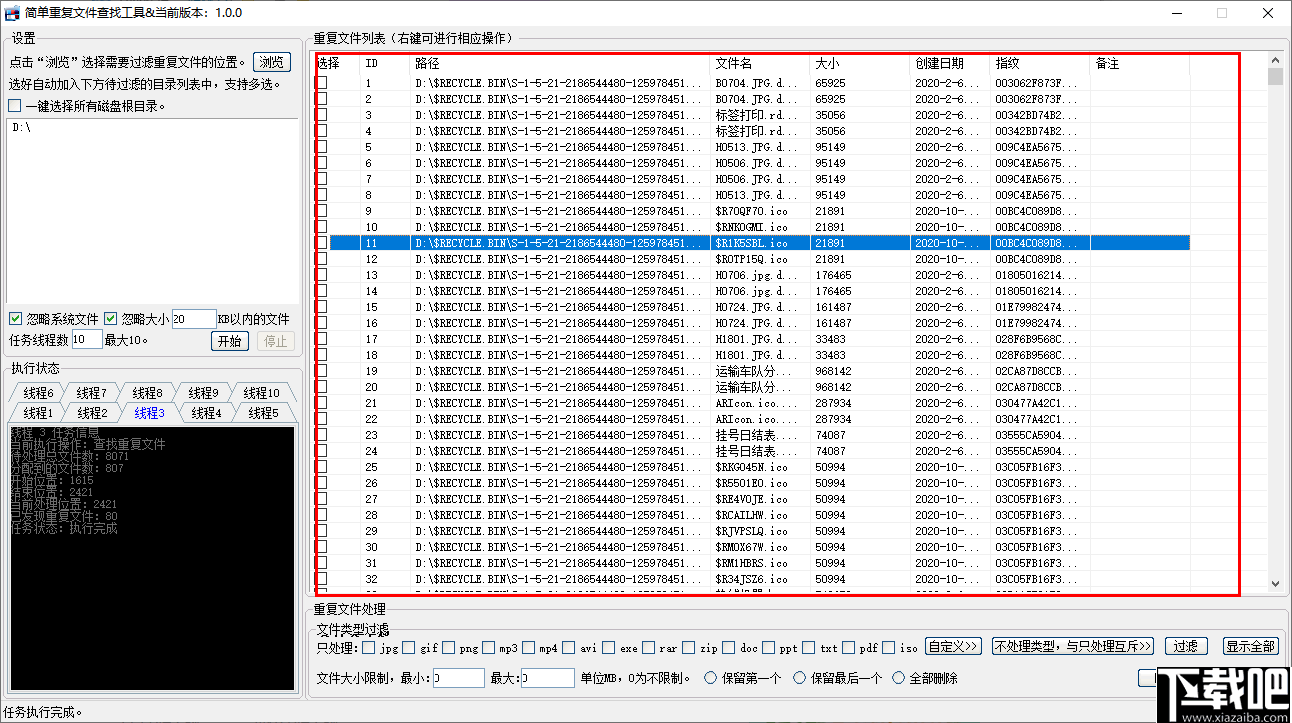The width and height of the screenshot is (1292, 723).
Task: Tick the checkbox for row ID 20
Action: tap(322, 387)
